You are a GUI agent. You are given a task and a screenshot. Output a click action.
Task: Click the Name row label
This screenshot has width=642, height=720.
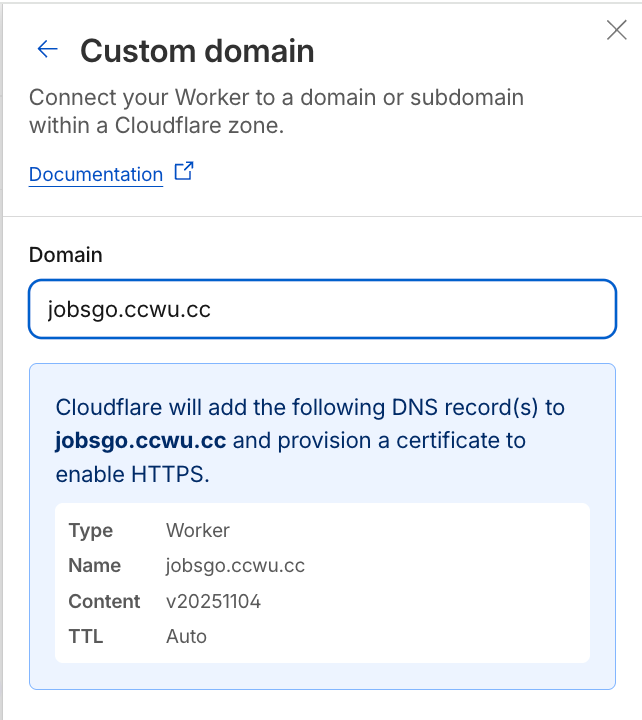[95, 566]
